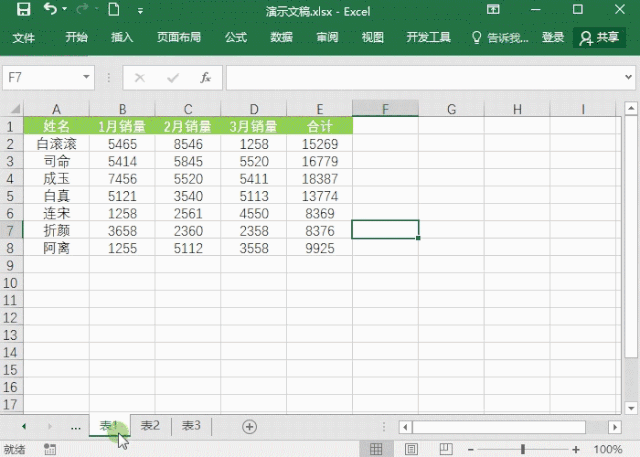Open the Undo history dropdown arrow
Image resolution: width=640 pixels, height=457 pixels.
coord(64,9)
